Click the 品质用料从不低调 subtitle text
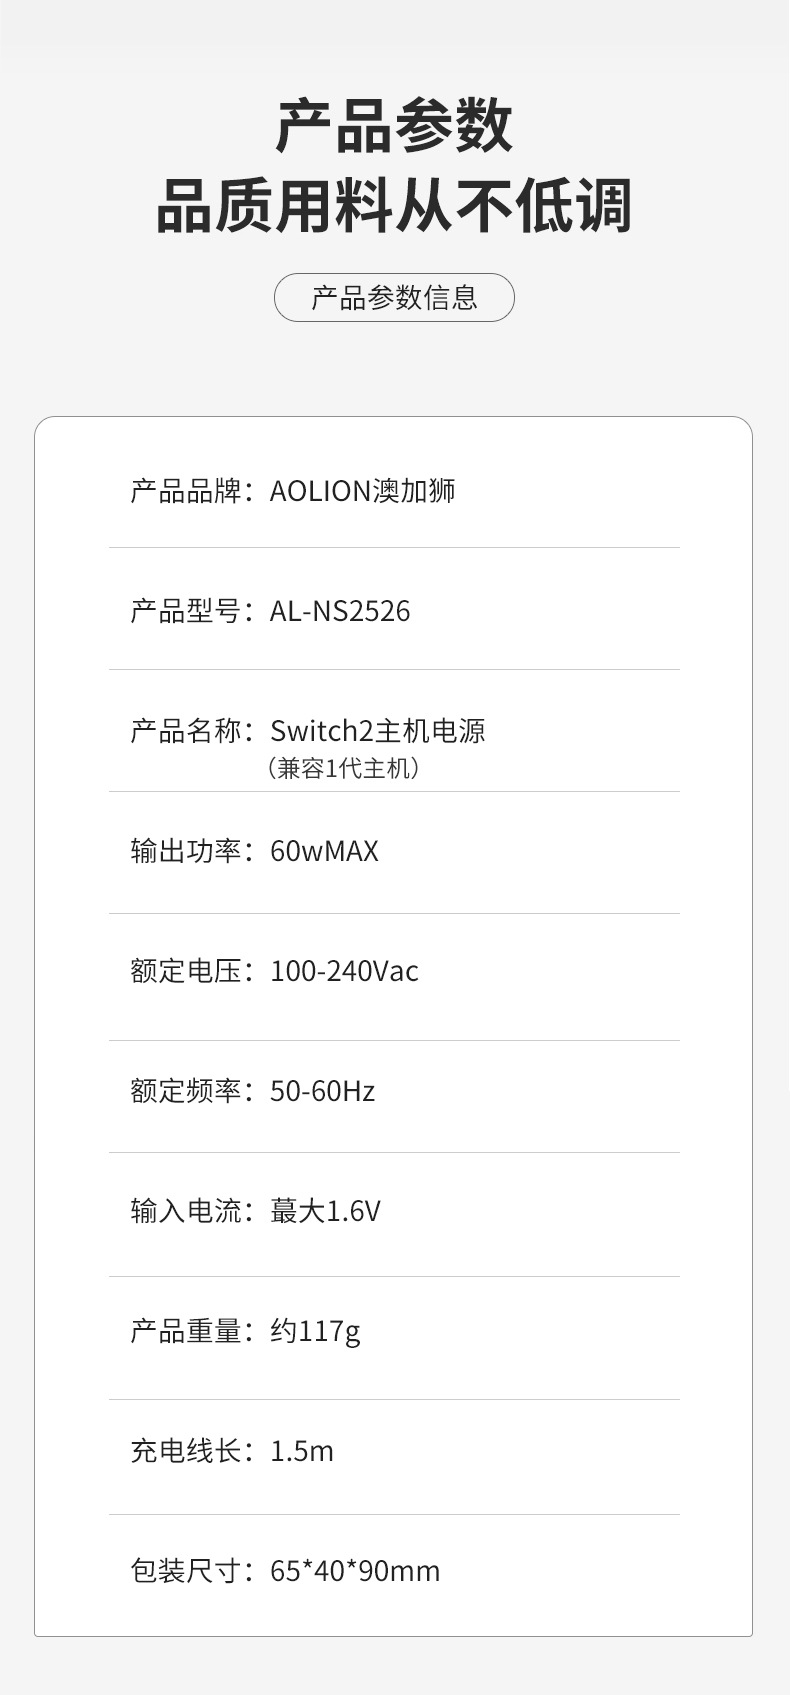 click(x=394, y=207)
